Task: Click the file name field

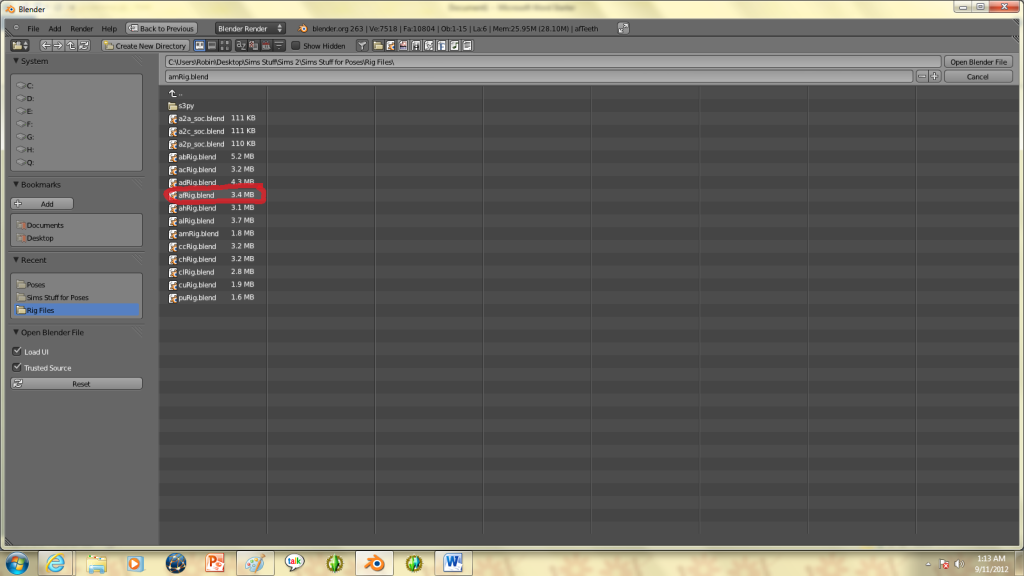Action: (x=539, y=76)
